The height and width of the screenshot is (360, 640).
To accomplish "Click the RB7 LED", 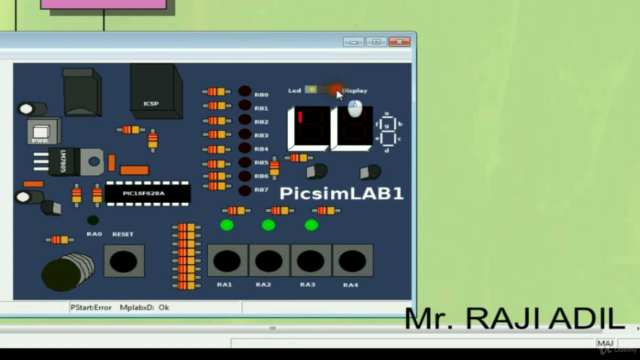I will (x=244, y=190).
